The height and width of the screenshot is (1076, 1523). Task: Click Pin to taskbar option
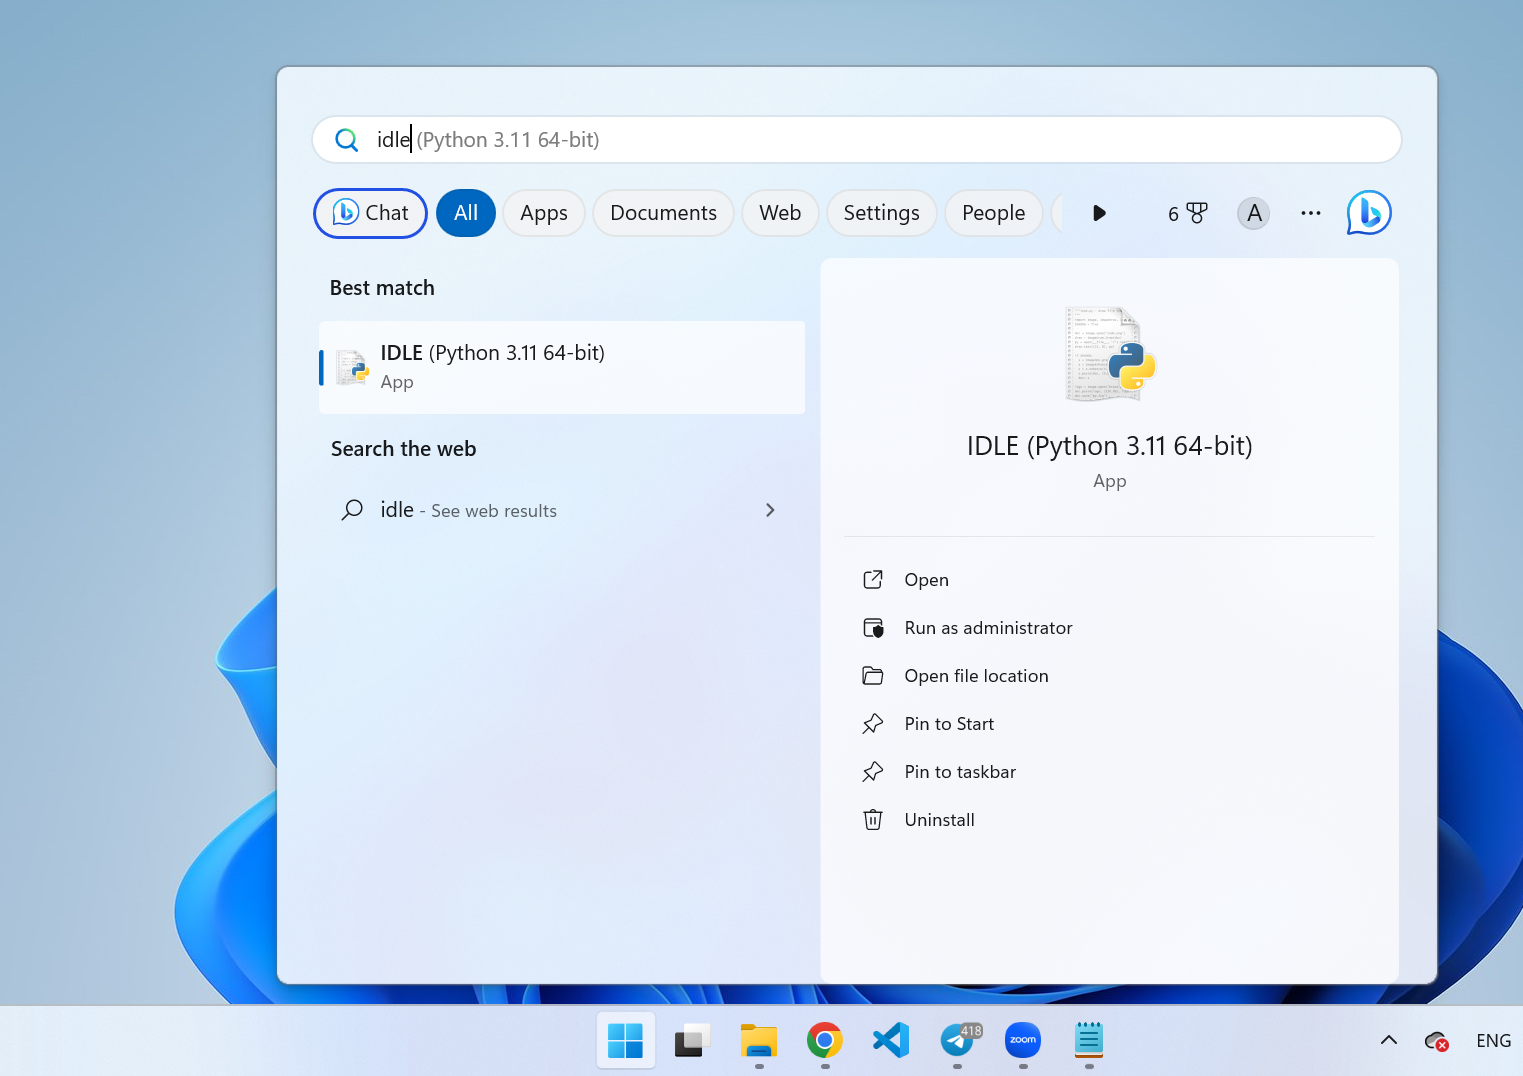(x=959, y=772)
